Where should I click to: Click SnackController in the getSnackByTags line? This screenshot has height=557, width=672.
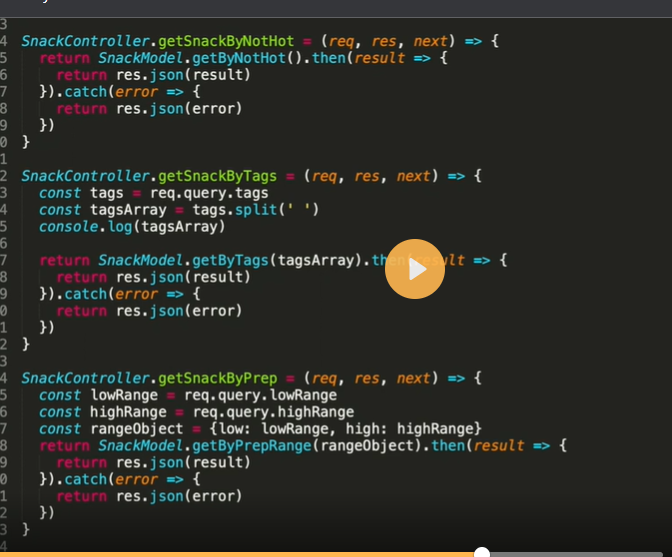coord(85,176)
